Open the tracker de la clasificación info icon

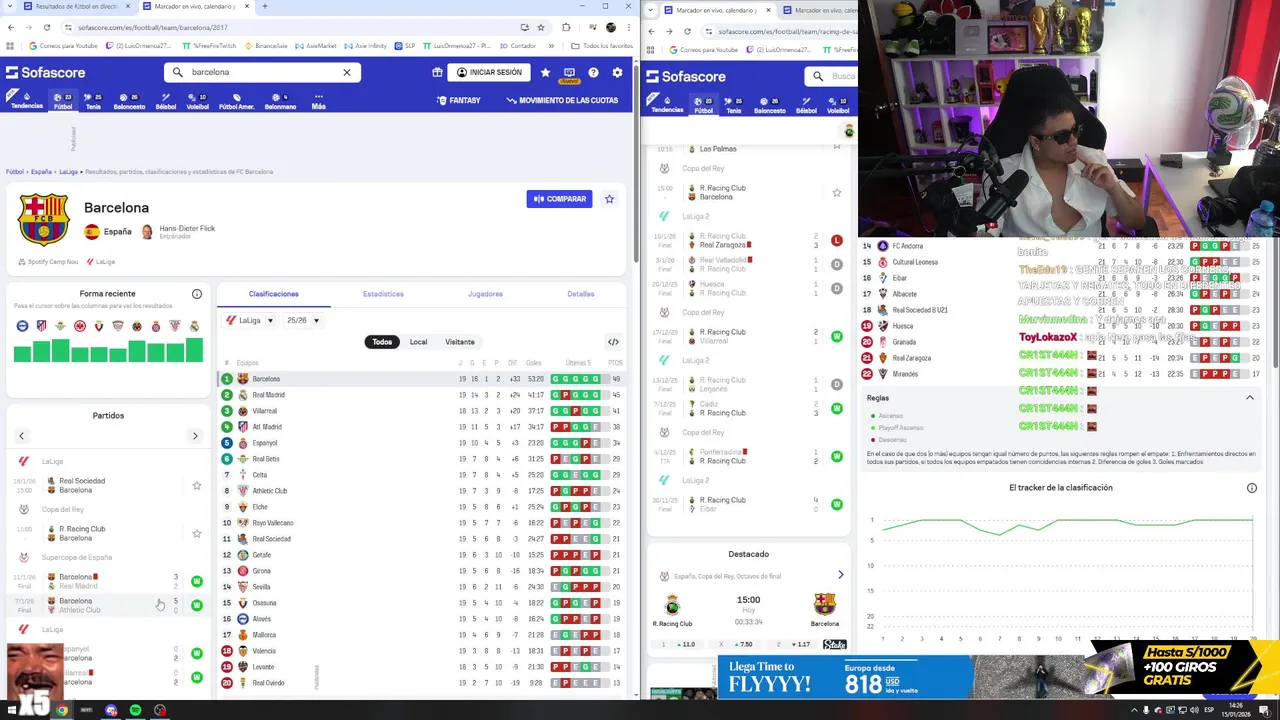coord(1252,488)
